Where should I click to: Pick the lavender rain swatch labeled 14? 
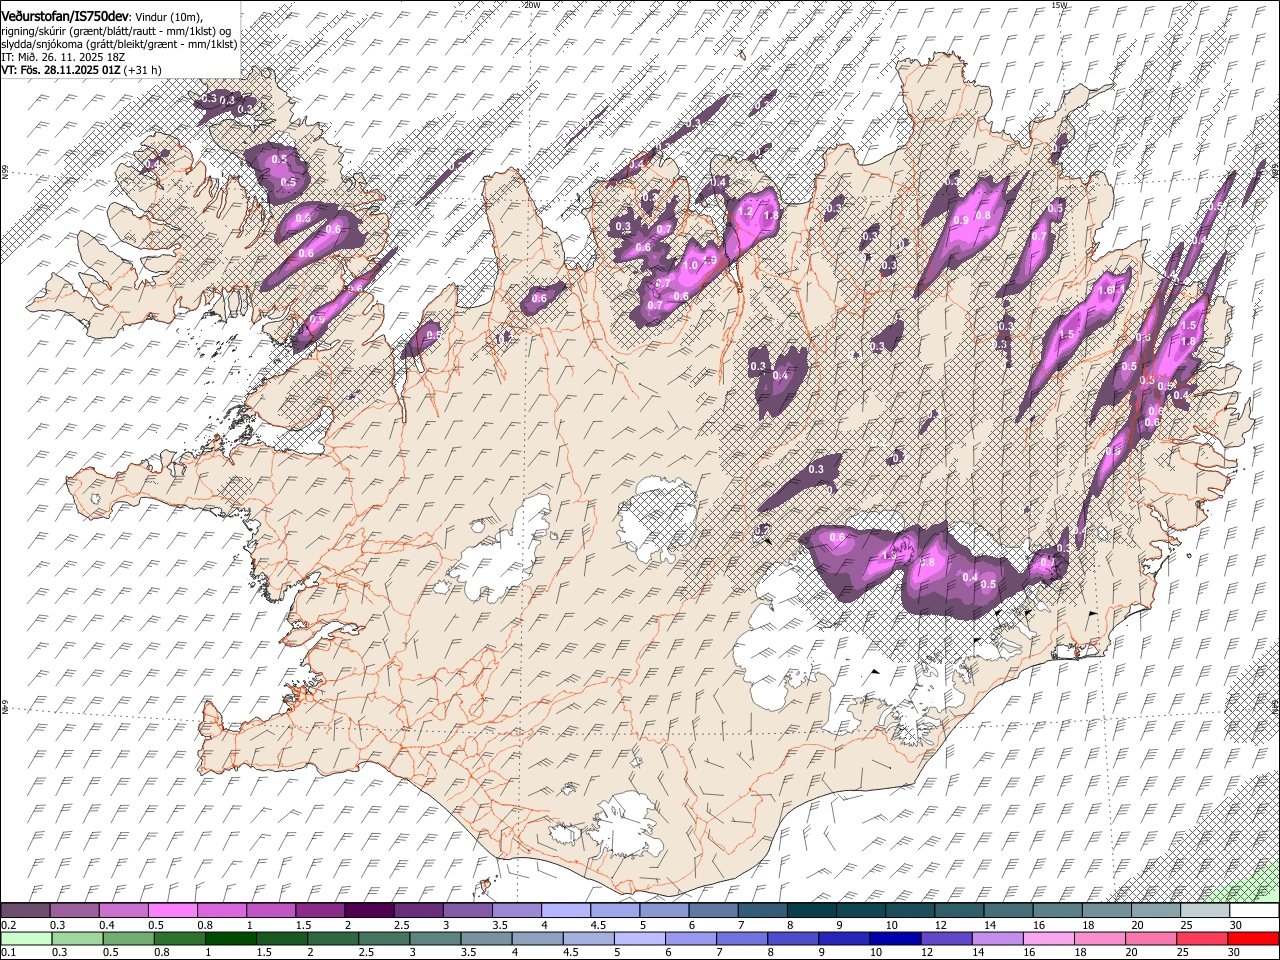[998, 938]
